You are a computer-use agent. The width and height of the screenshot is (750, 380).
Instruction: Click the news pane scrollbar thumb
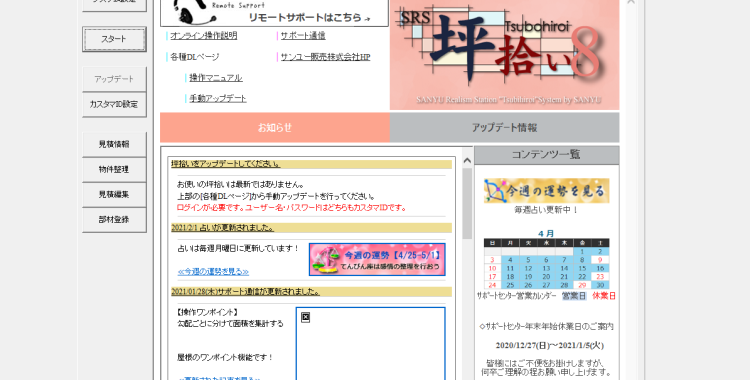tap(467, 203)
